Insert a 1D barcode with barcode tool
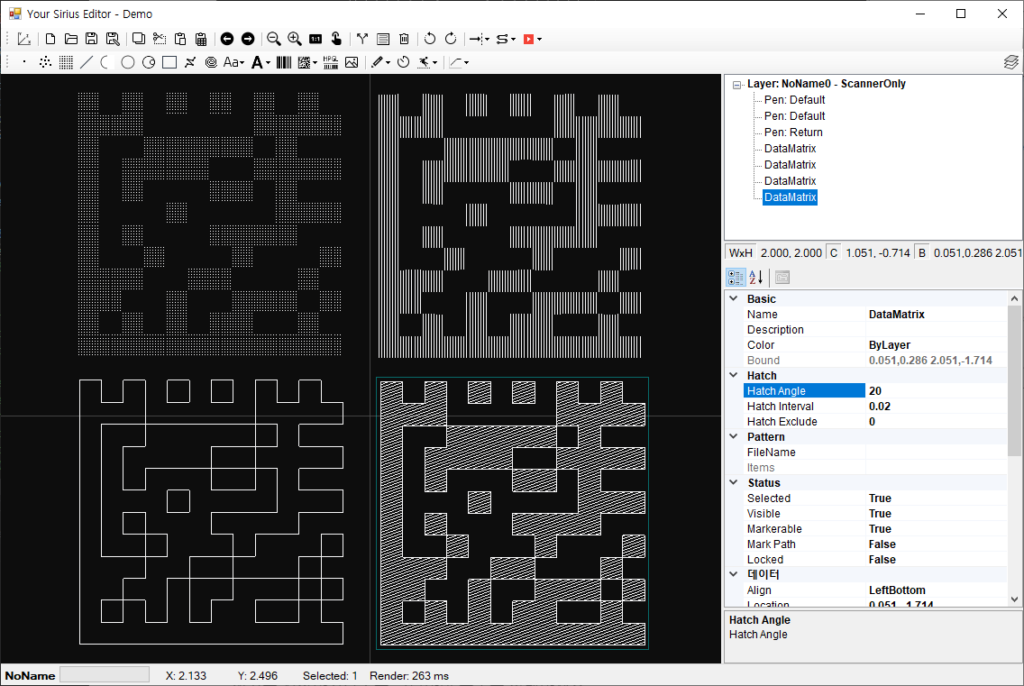The height and width of the screenshot is (686, 1024). click(284, 63)
